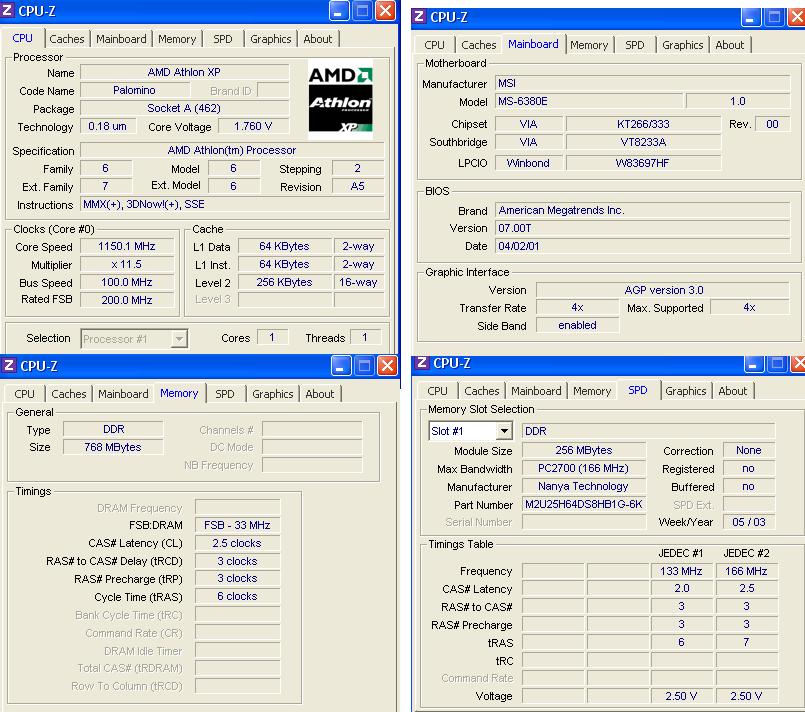
Task: Open the Mainboard tab in the CPU window
Action: 121,39
